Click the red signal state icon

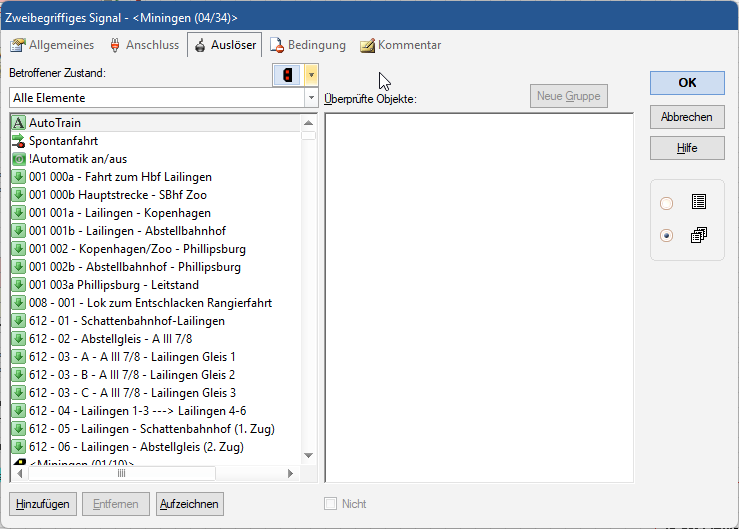[x=289, y=75]
